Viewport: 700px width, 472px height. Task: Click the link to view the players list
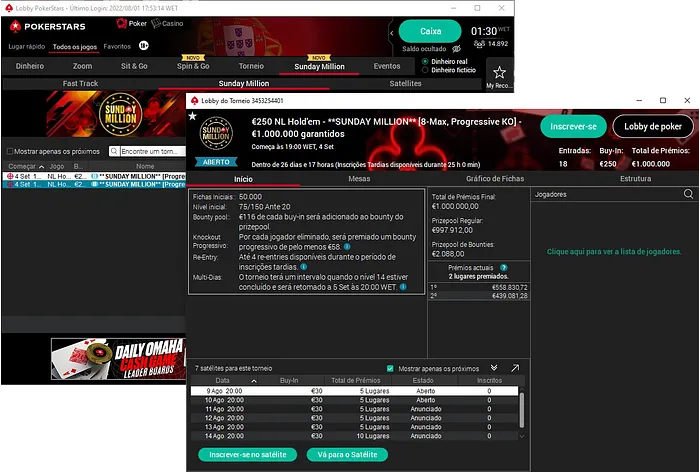[614, 252]
